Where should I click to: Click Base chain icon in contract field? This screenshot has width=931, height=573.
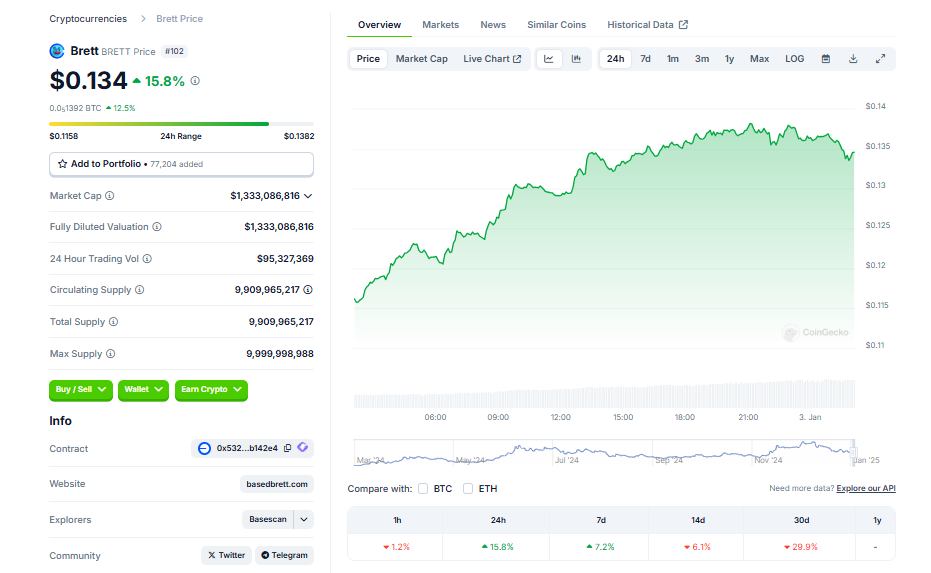coord(204,448)
